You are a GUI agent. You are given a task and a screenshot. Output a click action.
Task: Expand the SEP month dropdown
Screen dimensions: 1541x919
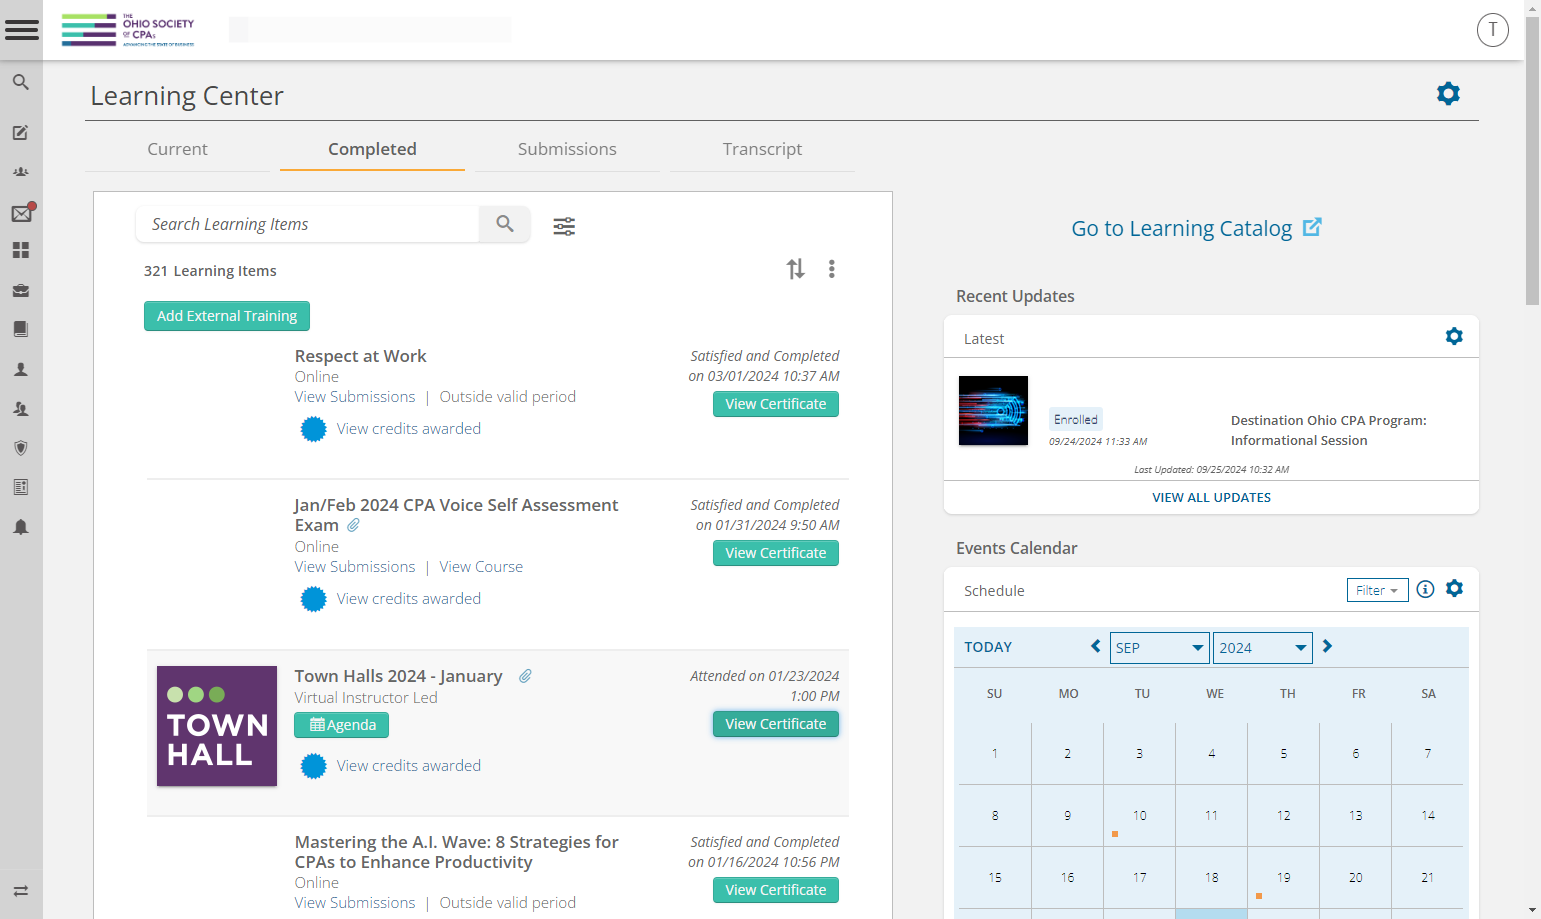(1159, 647)
